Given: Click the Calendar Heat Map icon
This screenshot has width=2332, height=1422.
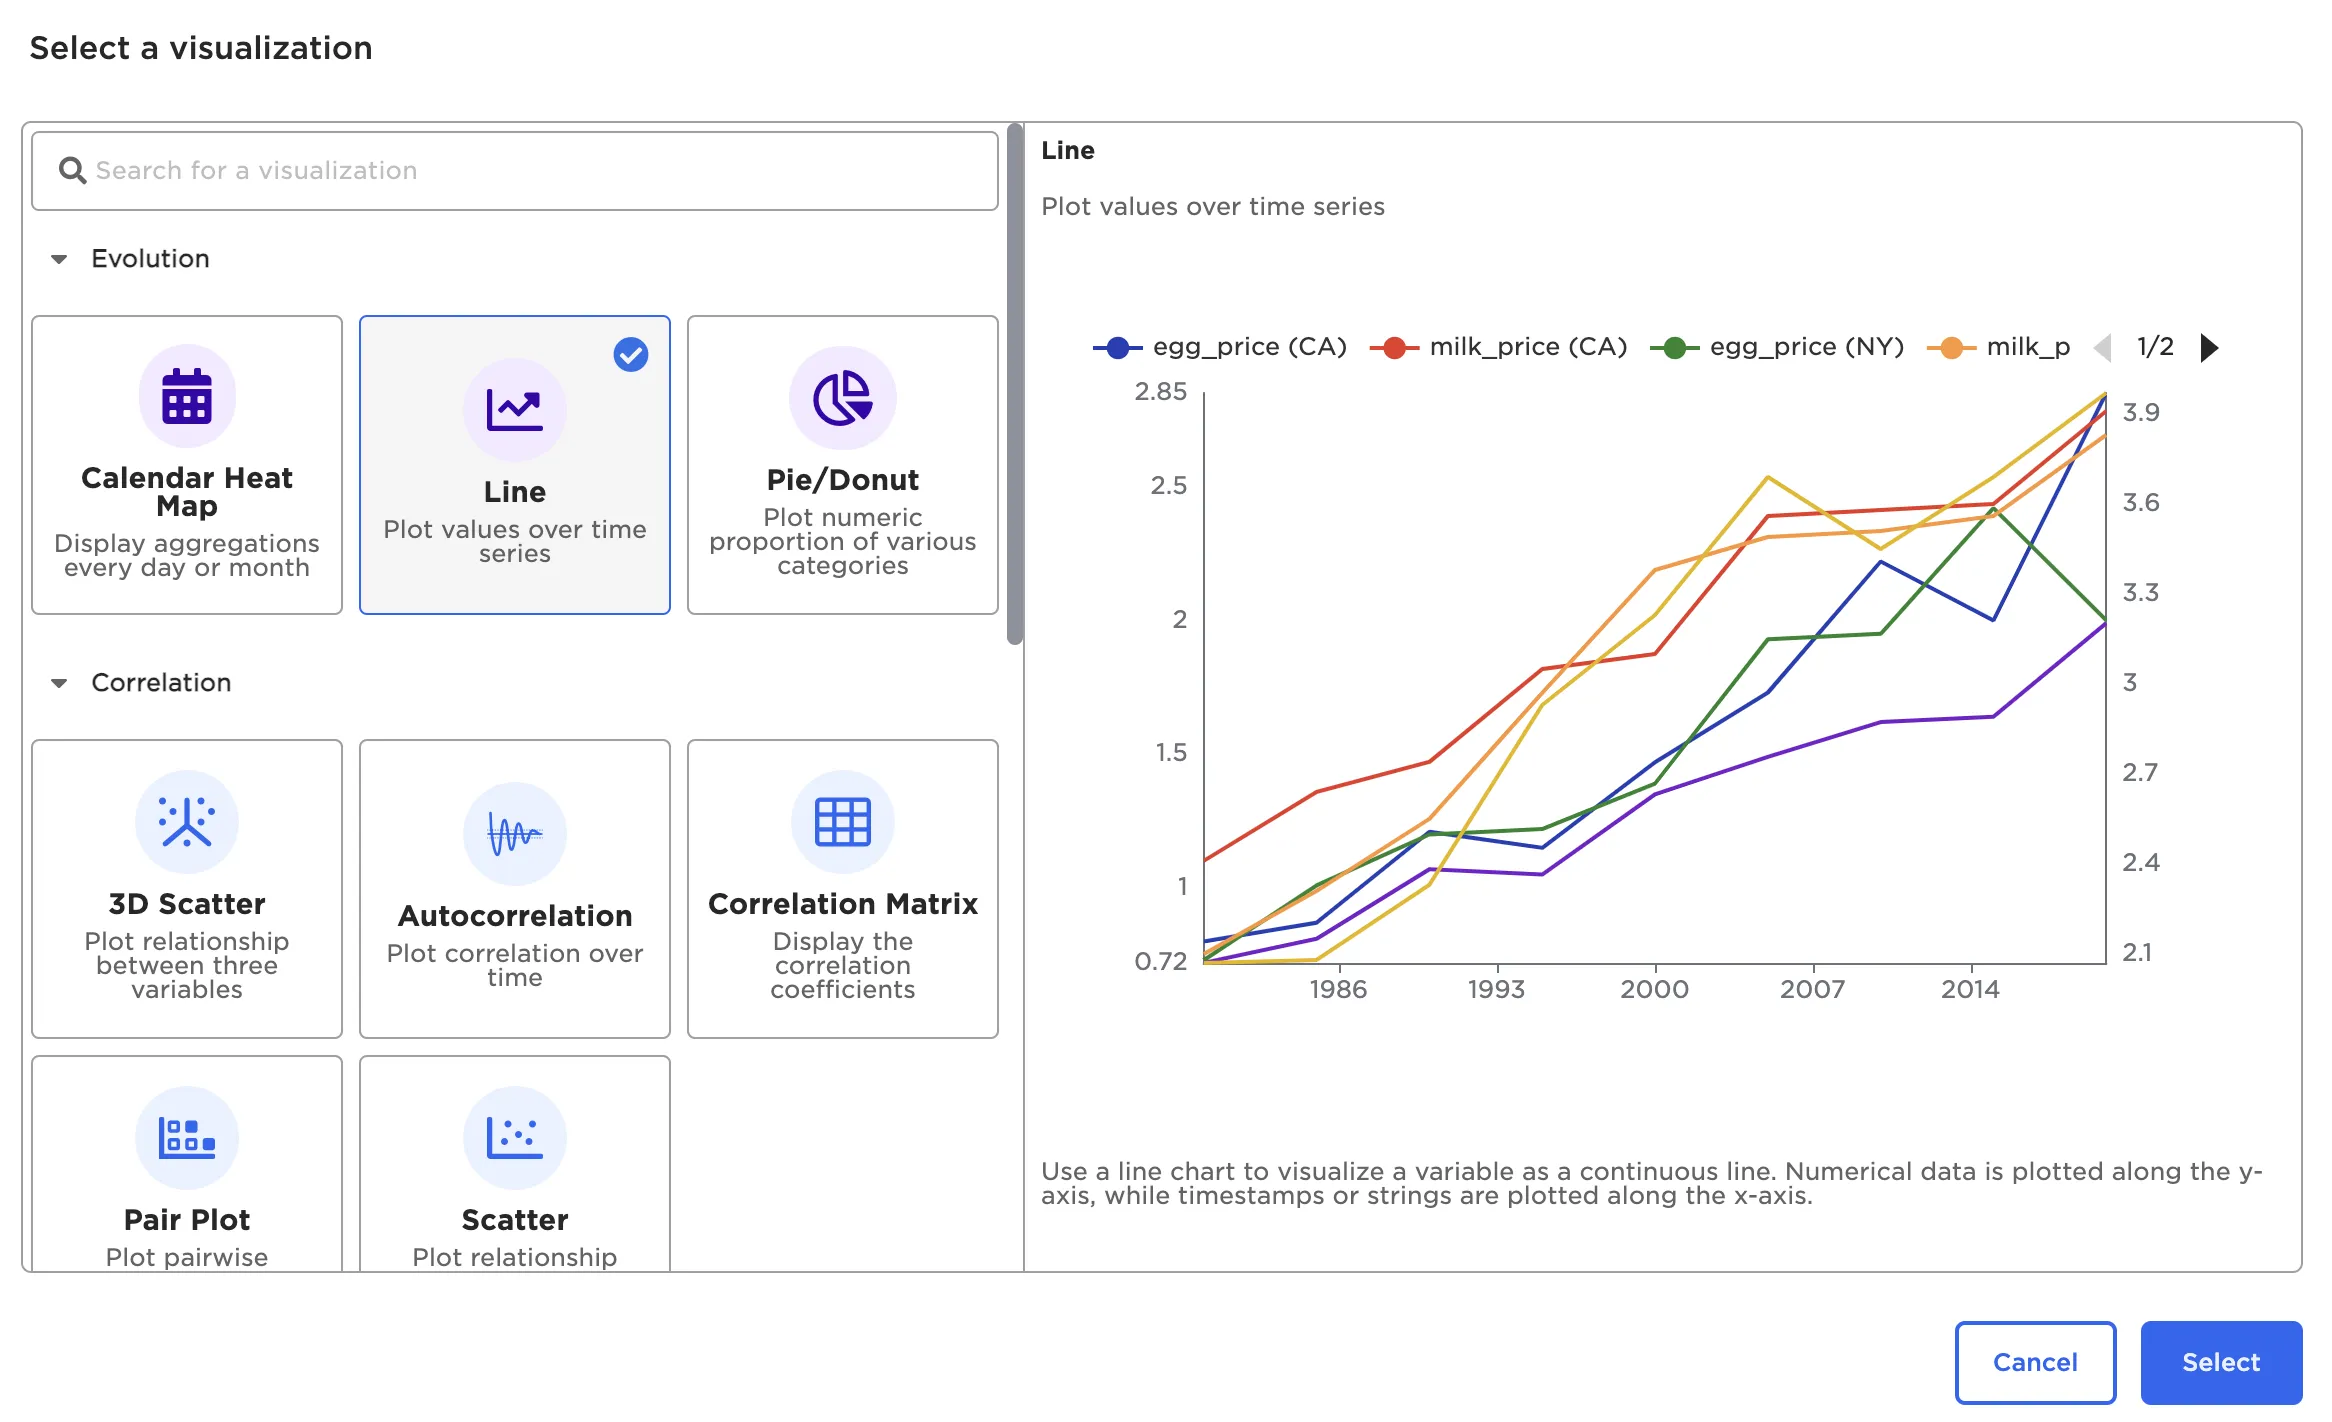Looking at the screenshot, I should tap(187, 397).
